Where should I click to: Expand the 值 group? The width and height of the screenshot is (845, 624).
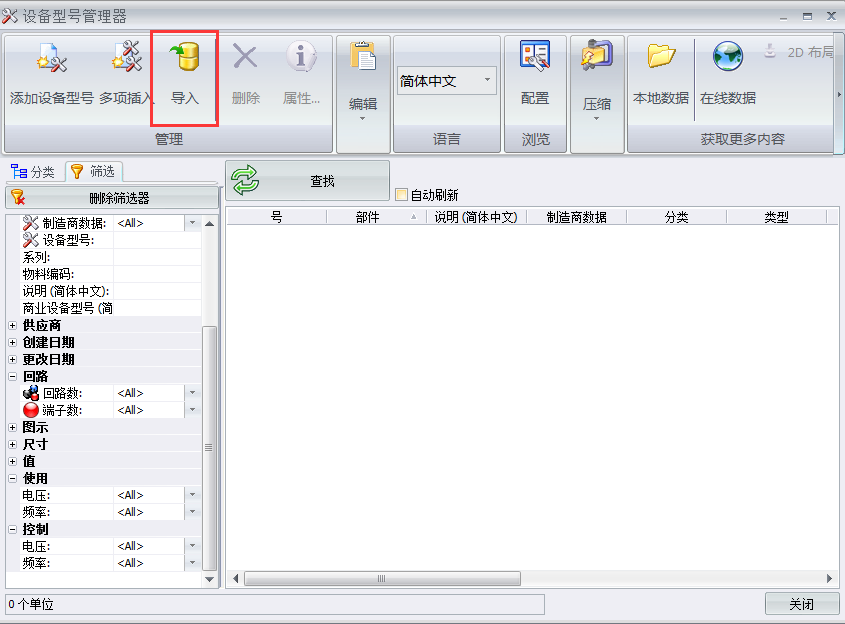coord(13,461)
